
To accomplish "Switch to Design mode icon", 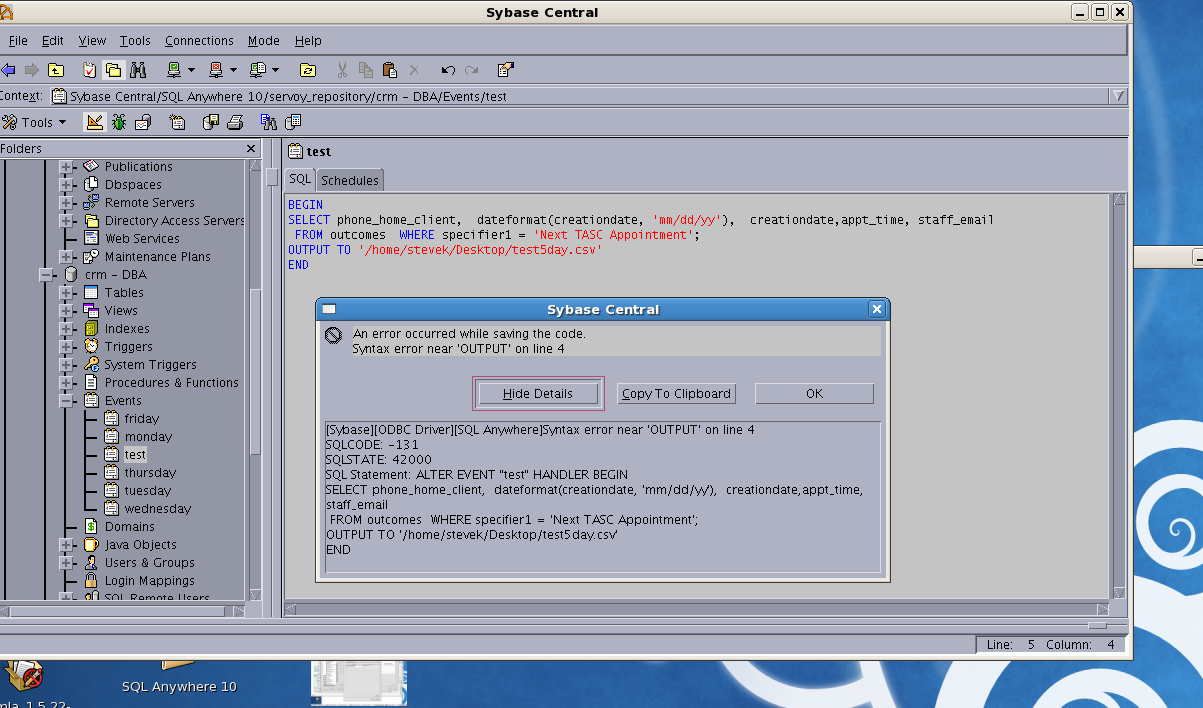I will pyautogui.click(x=94, y=122).
